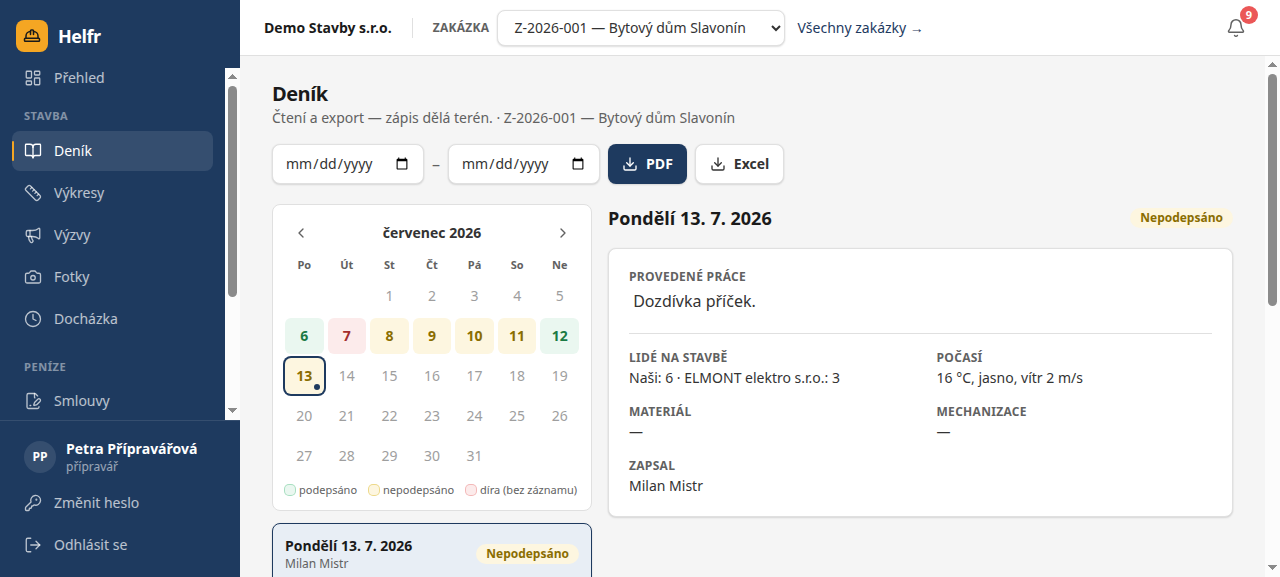Click the red badge showing 9 notifications
1280x577 pixels.
(1248, 15)
